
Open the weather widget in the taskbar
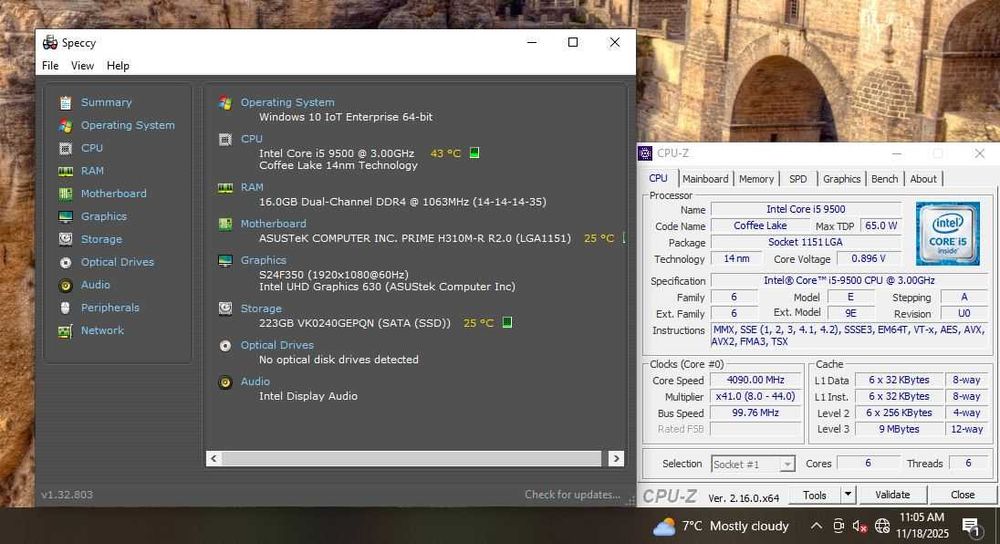click(721, 526)
